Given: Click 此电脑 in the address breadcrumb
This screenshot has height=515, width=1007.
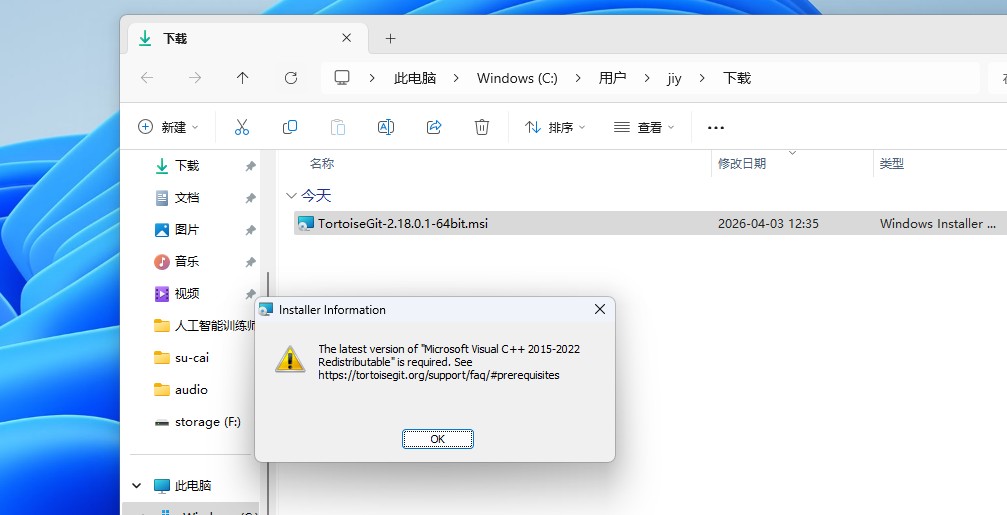Looking at the screenshot, I should coord(415,78).
